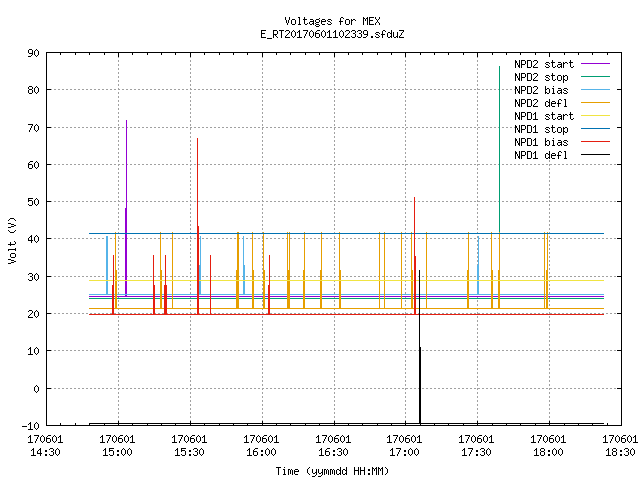
Task: Click orange line sample beside NPD2 defl
Action: (595, 102)
